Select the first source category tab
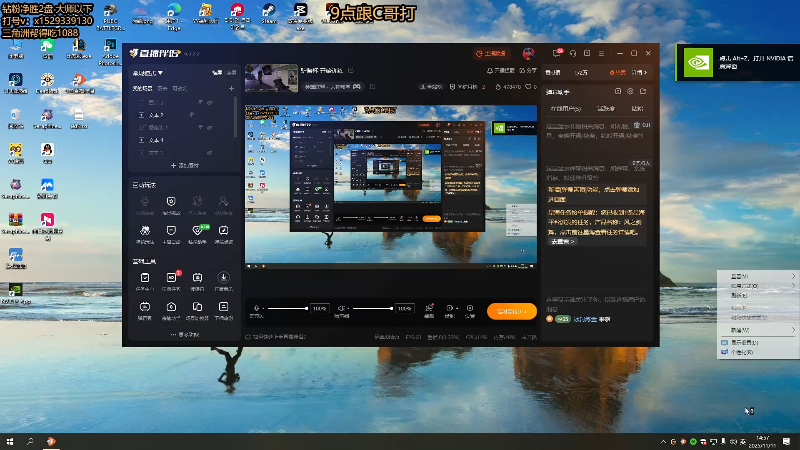Screen dimensions: 800x450 pos(142,88)
